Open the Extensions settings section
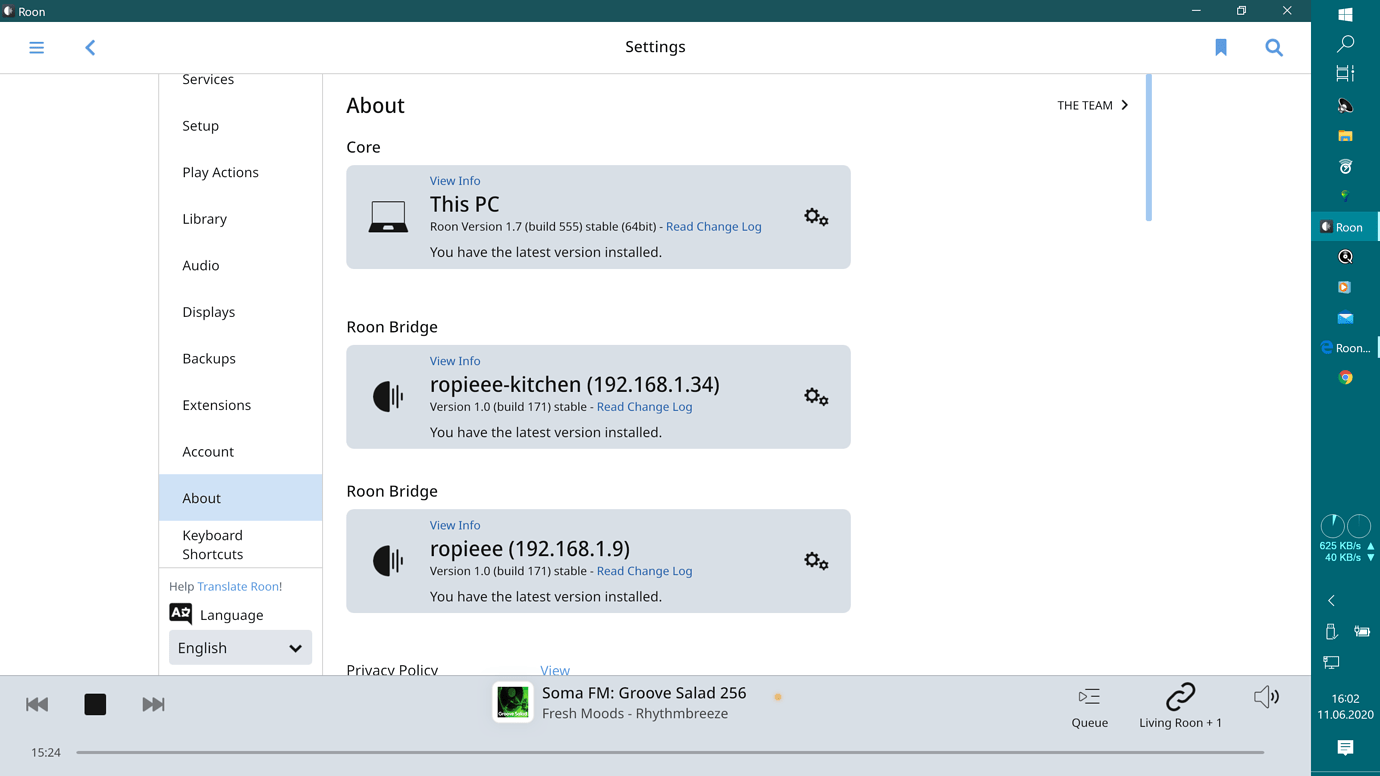Screen dimensions: 1380x776 [x=217, y=404]
